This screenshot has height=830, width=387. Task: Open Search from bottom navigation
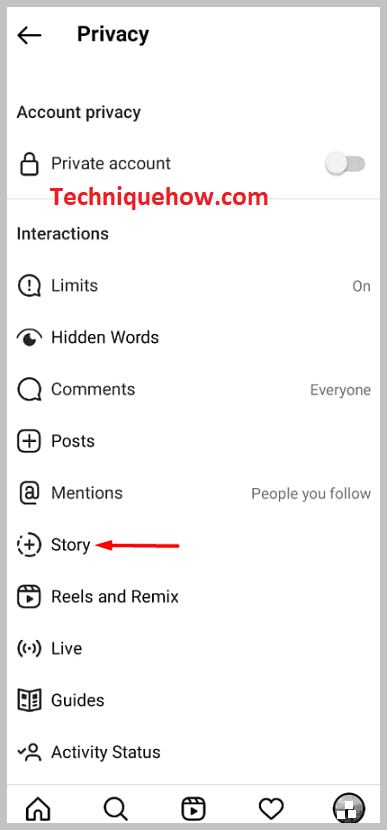(x=115, y=808)
